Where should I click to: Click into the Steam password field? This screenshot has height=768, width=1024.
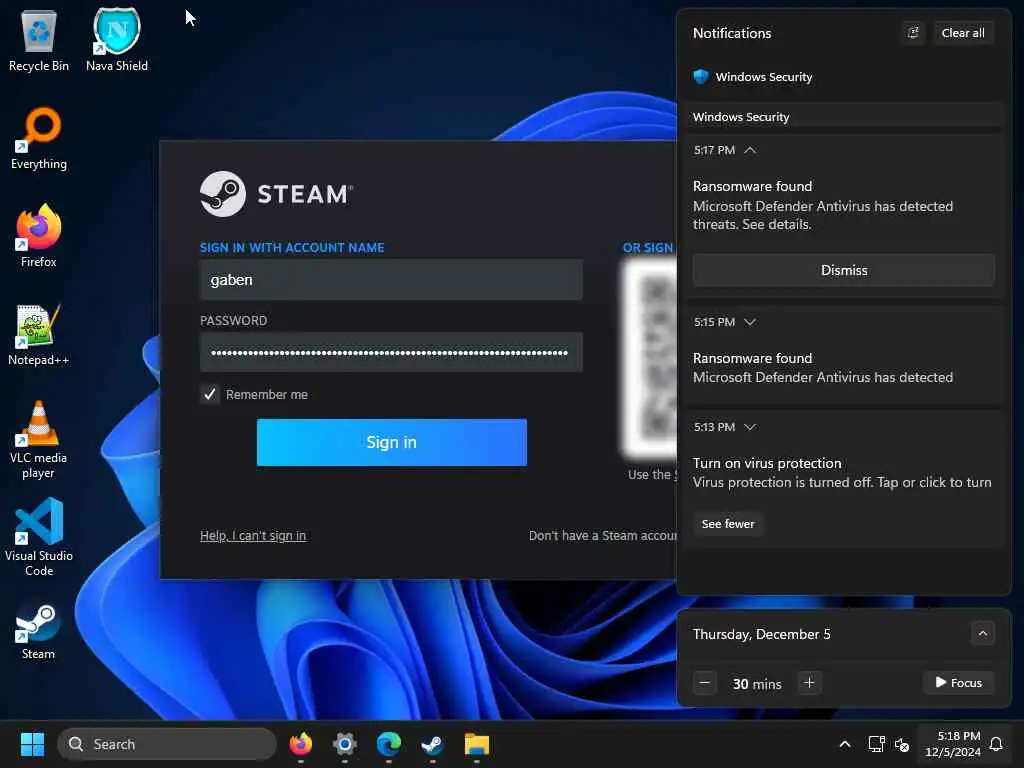click(391, 352)
